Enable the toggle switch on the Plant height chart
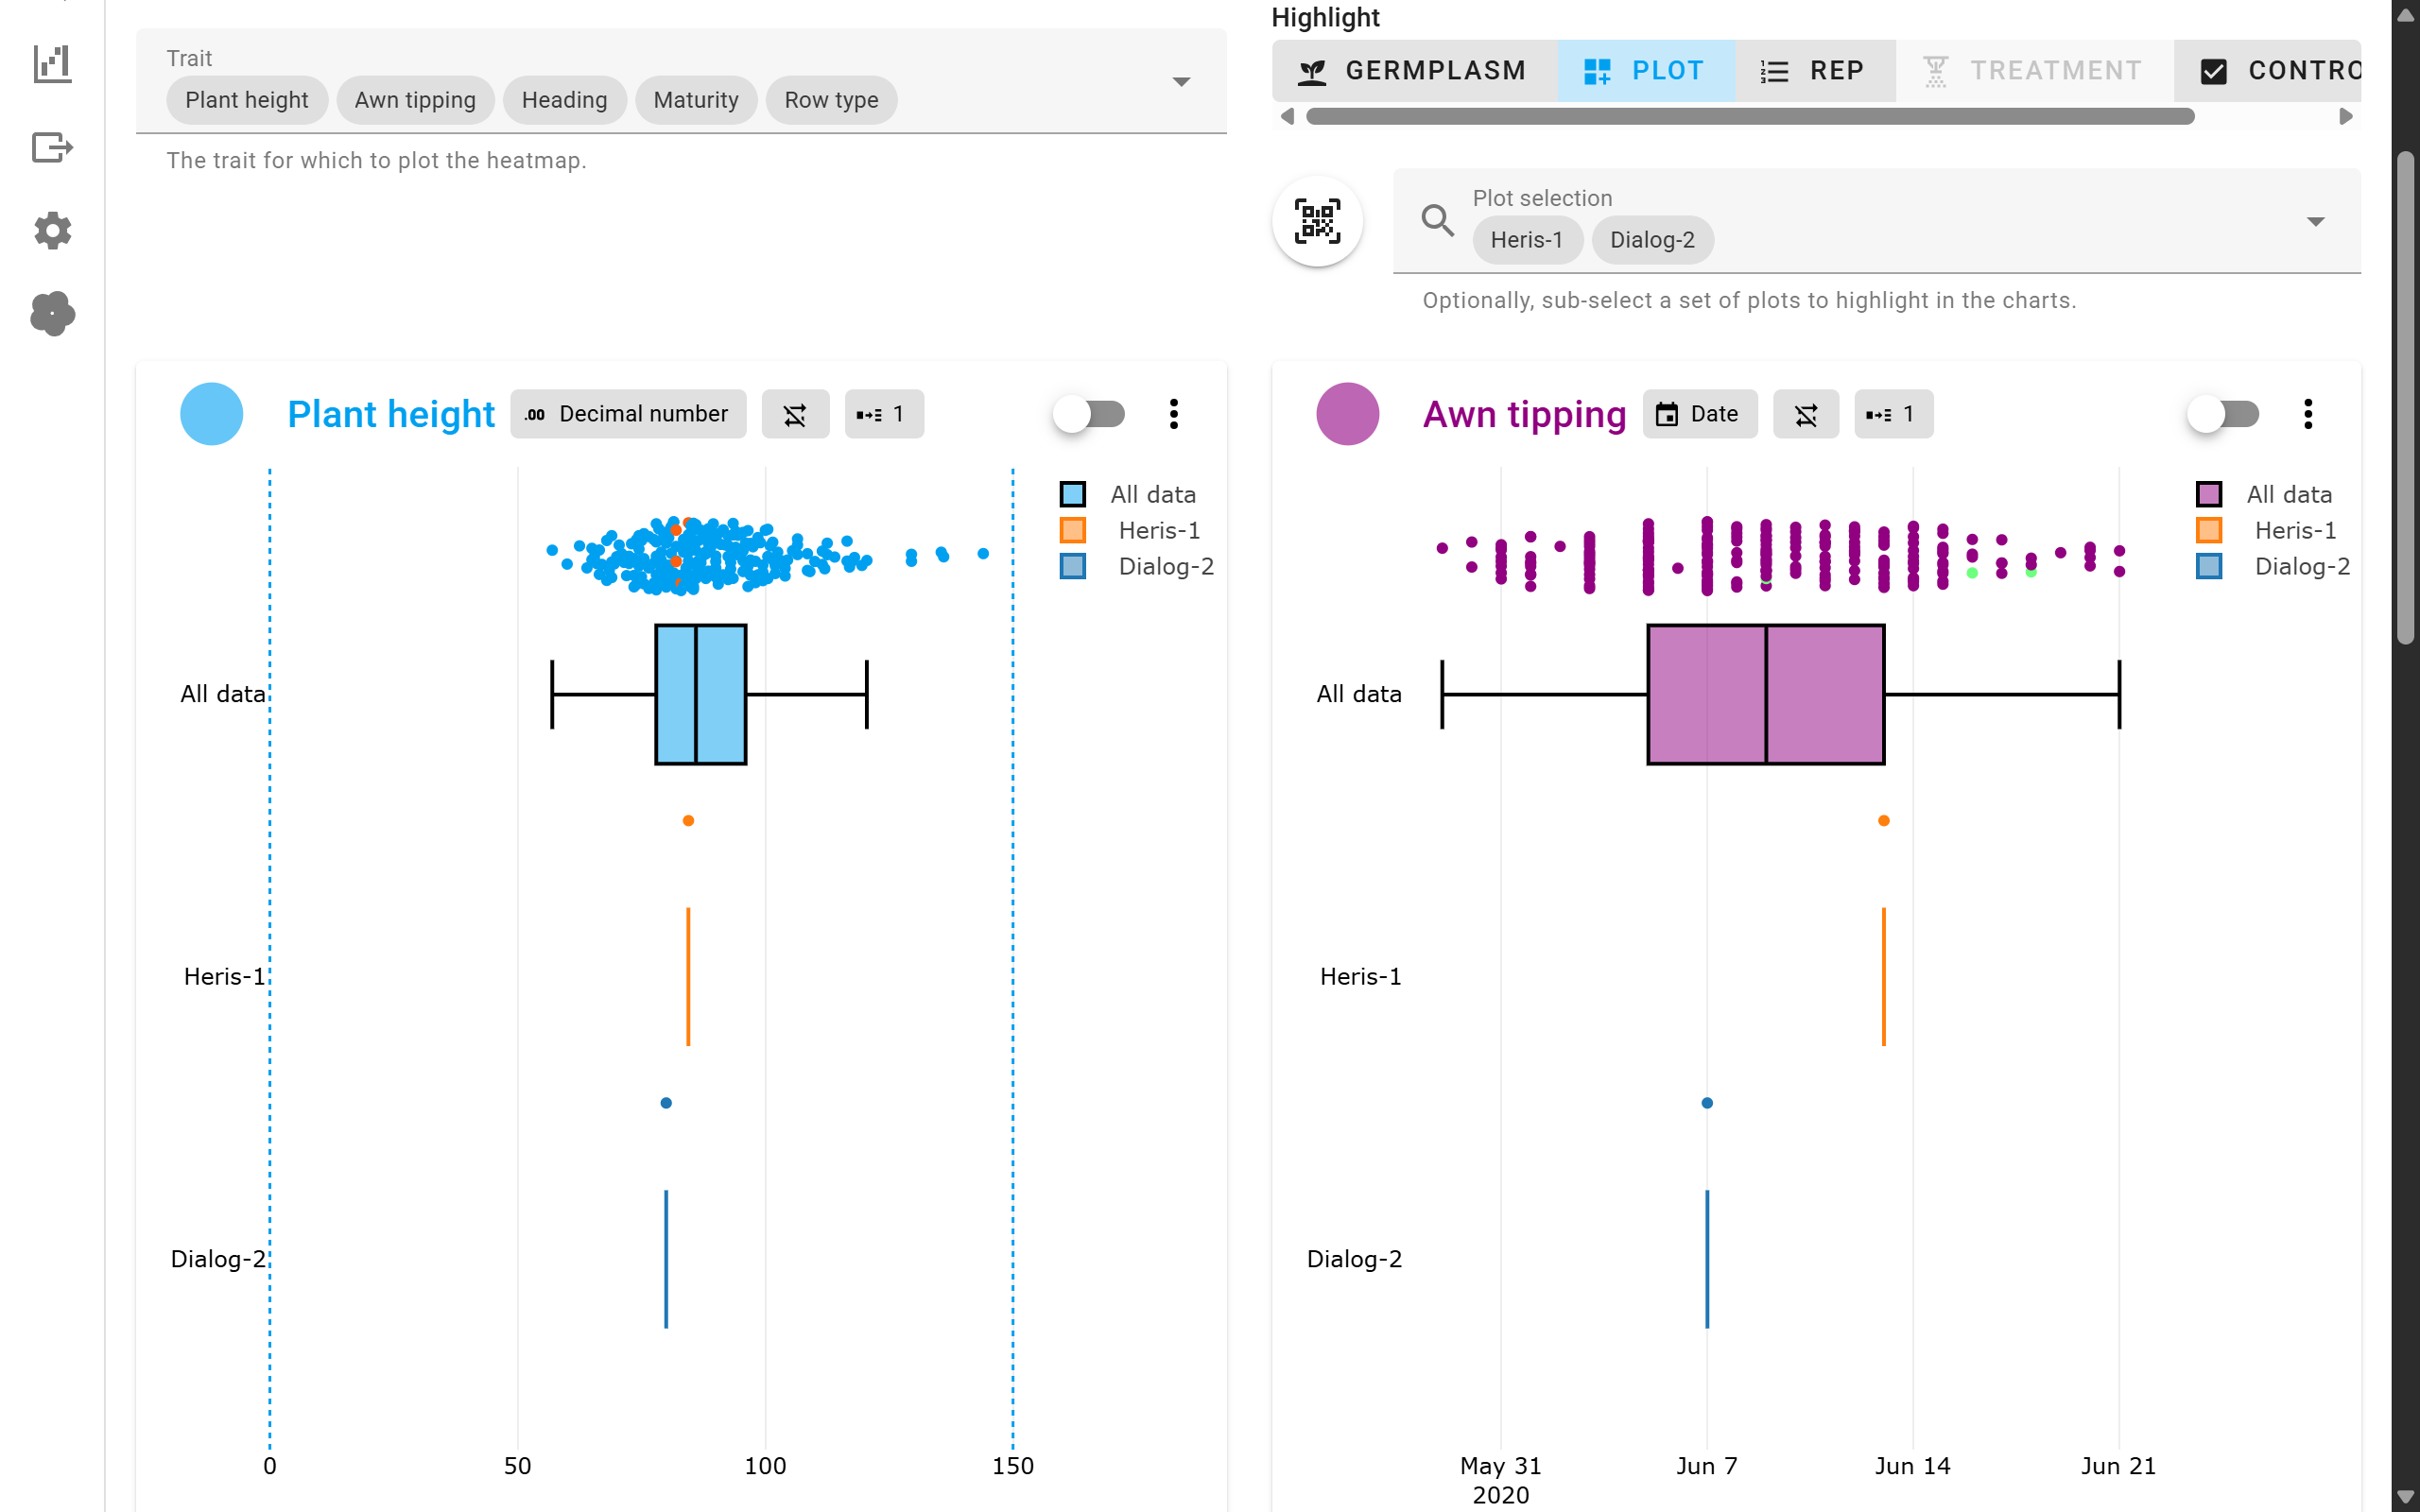Viewport: 2420px width, 1512px height. click(1088, 413)
